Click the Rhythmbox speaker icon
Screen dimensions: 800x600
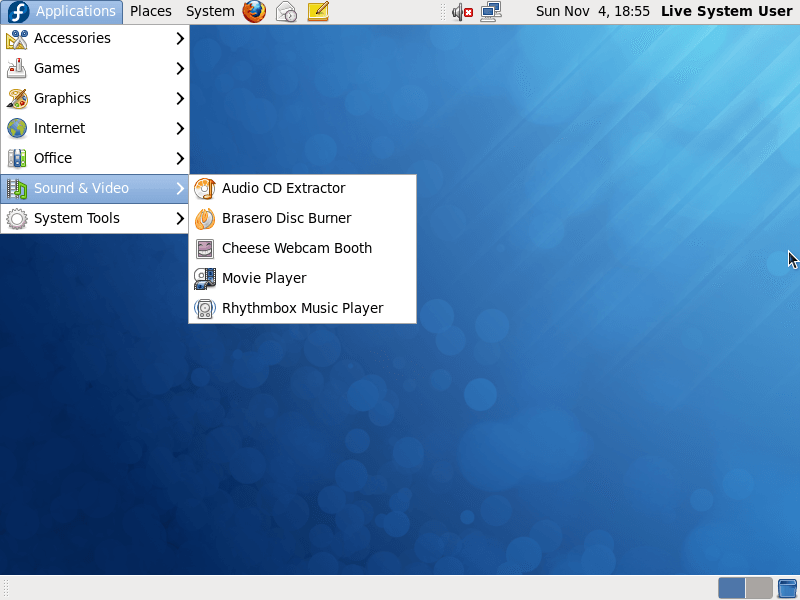pyautogui.click(x=205, y=309)
